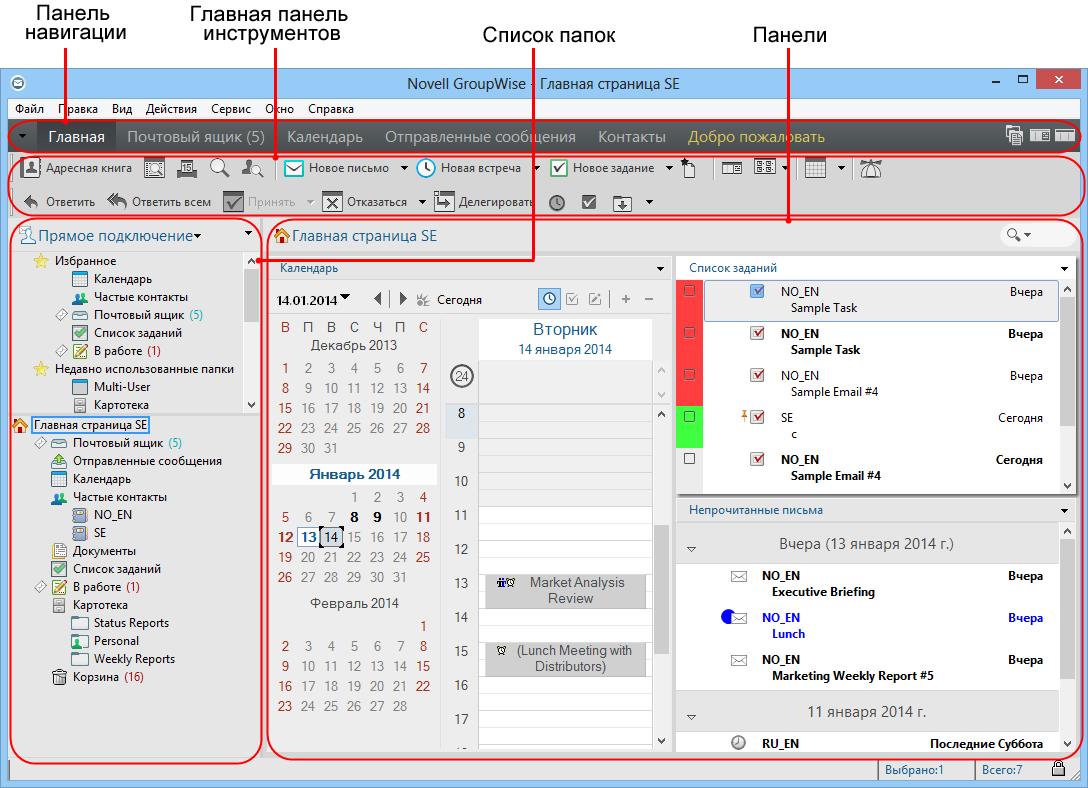Click the rightmost layout icon in navigation bar

(1064, 135)
